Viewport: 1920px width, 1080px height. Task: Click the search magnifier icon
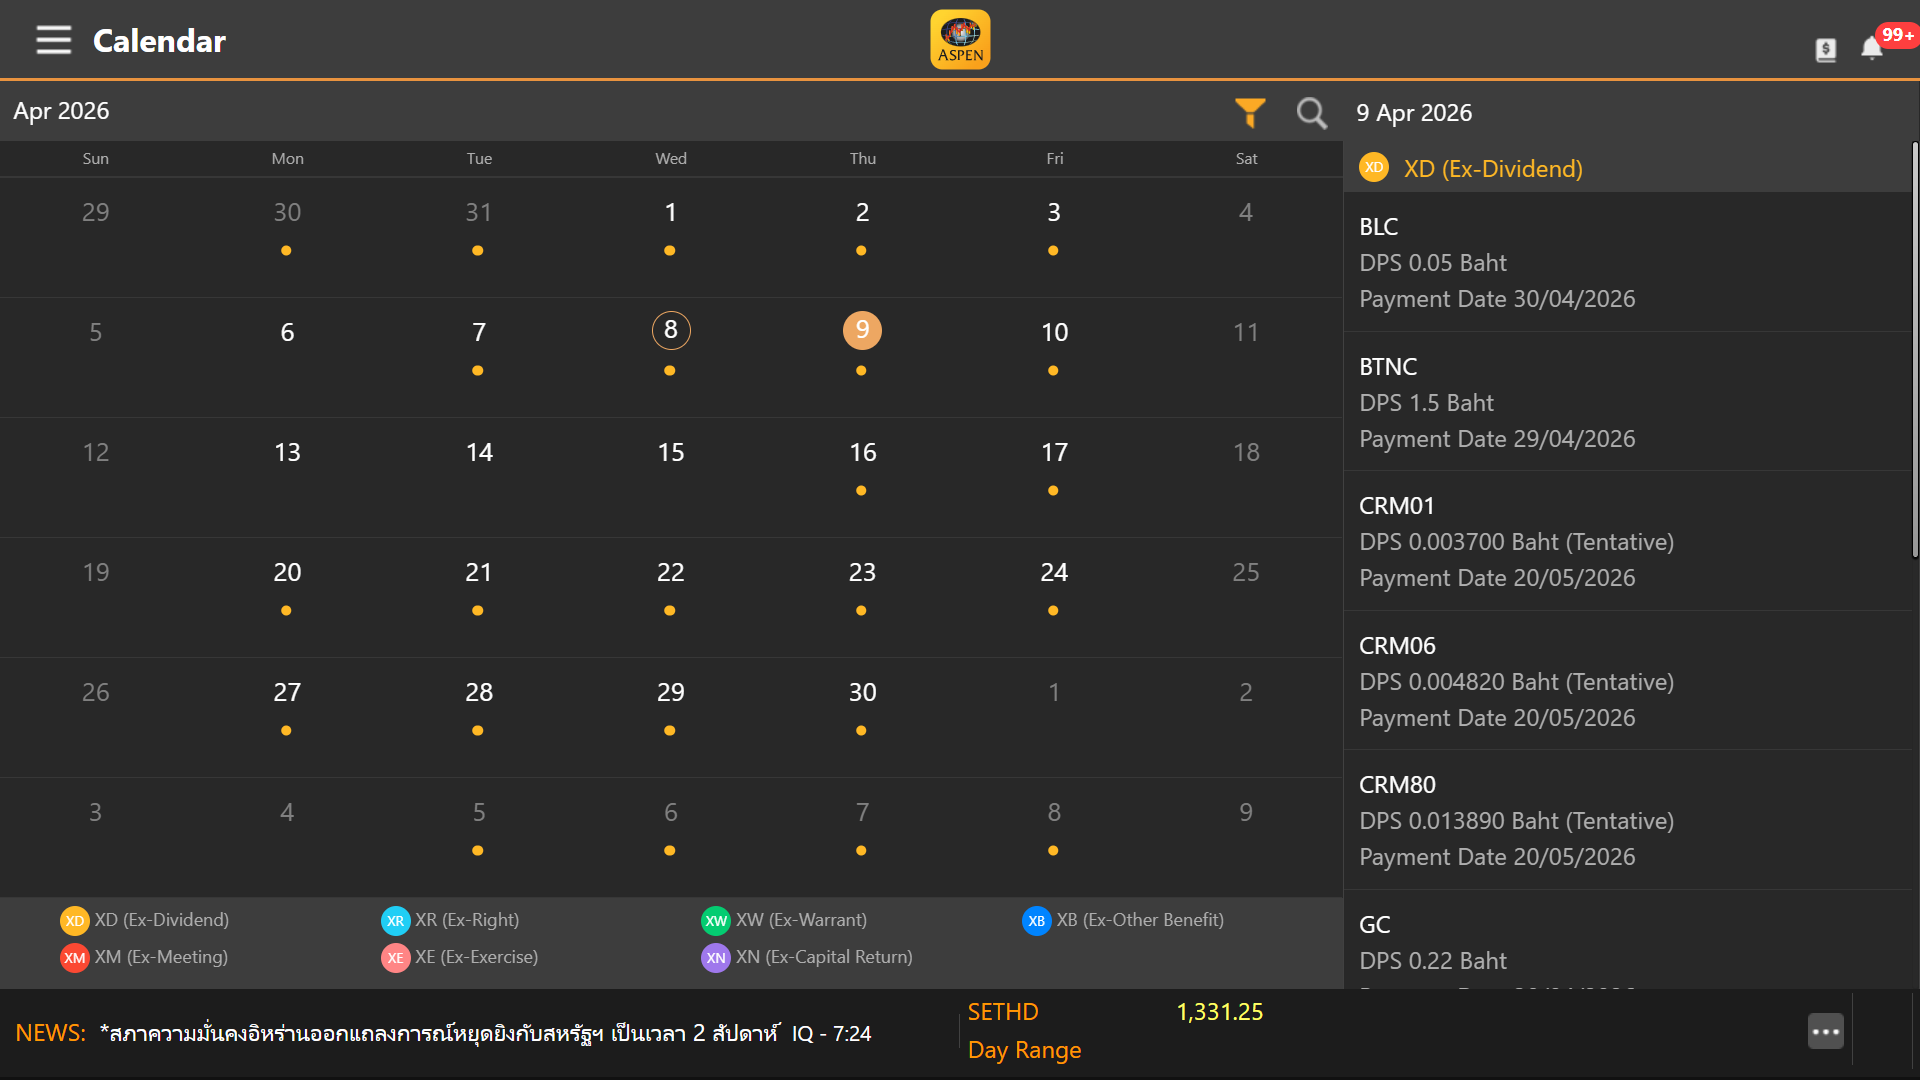tap(1311, 113)
